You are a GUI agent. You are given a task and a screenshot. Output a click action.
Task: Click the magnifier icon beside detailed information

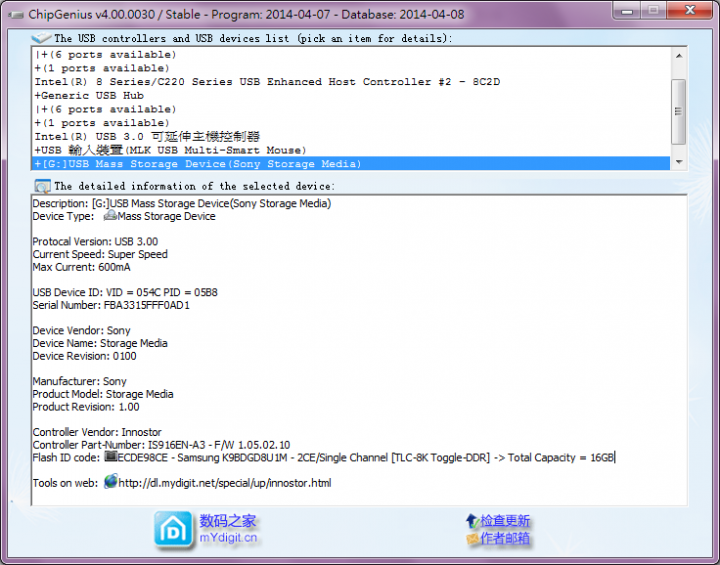42,186
